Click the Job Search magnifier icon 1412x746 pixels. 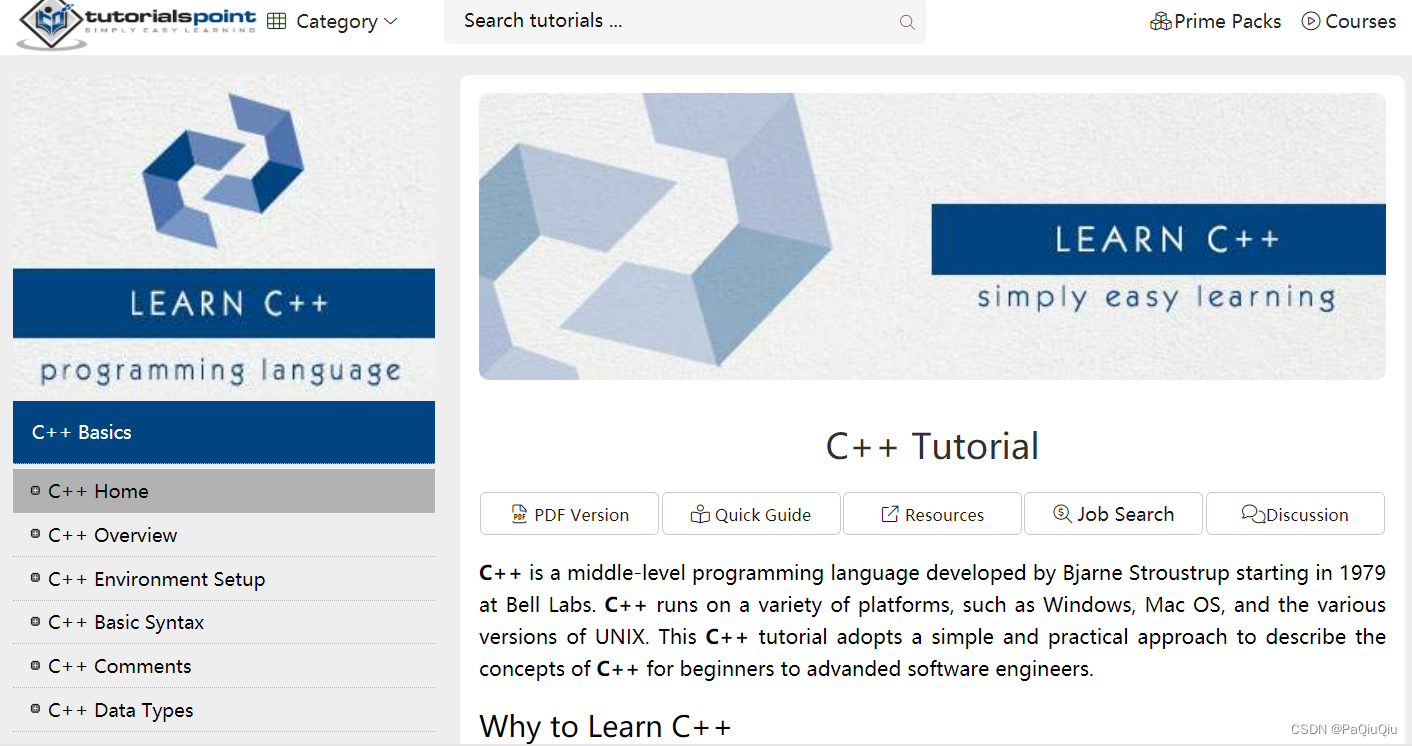[1062, 513]
